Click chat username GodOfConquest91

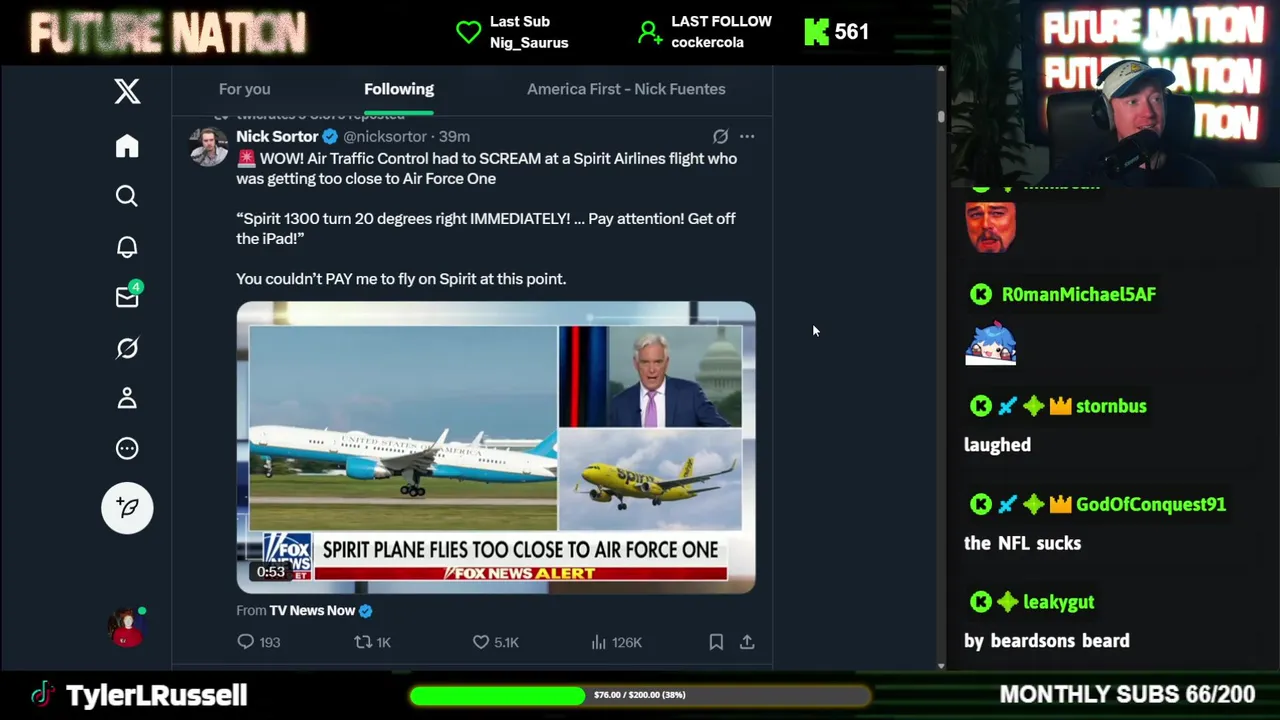tap(1151, 504)
